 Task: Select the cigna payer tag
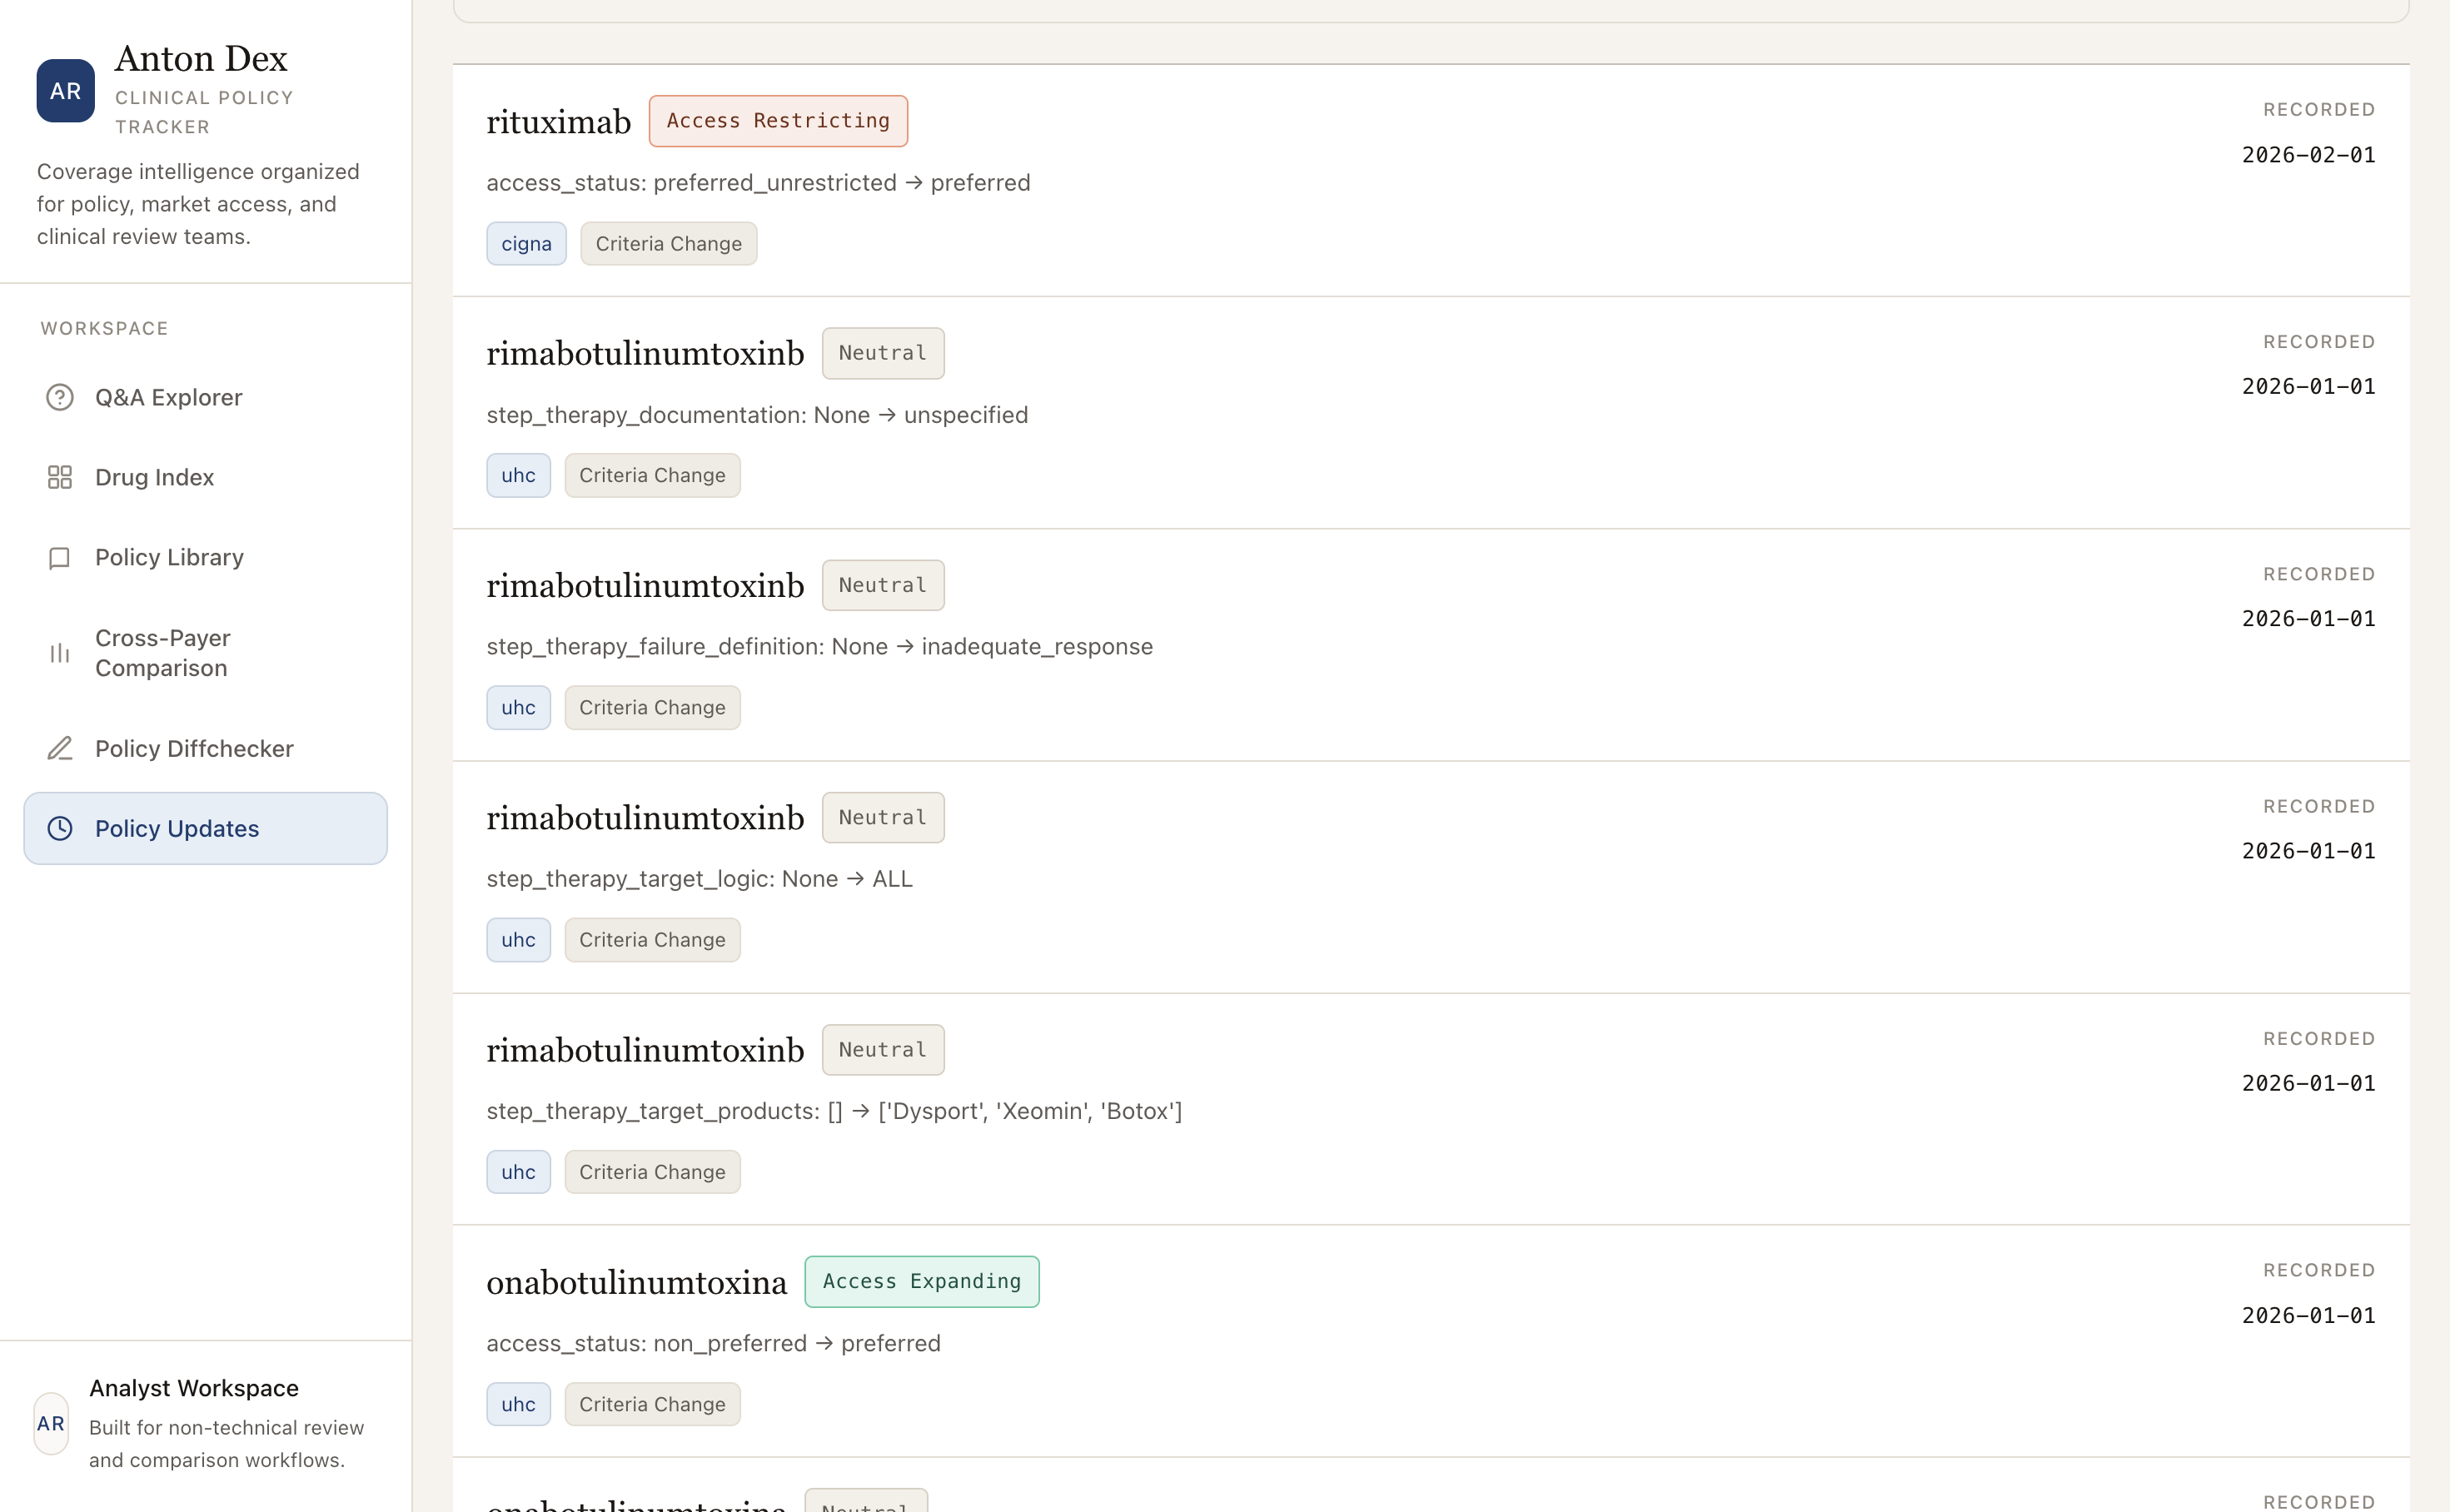[x=526, y=244]
